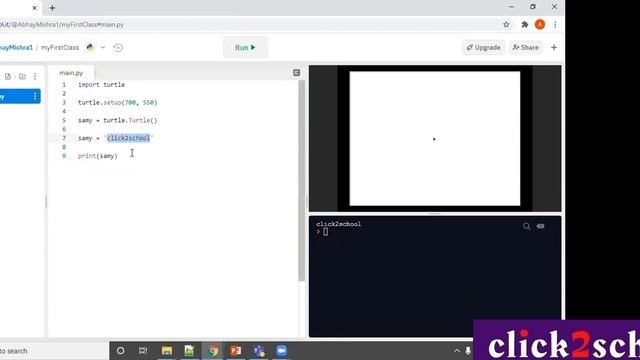Switch to Chrome on taskbar
Screen dimensions: 640x360
(x=213, y=351)
